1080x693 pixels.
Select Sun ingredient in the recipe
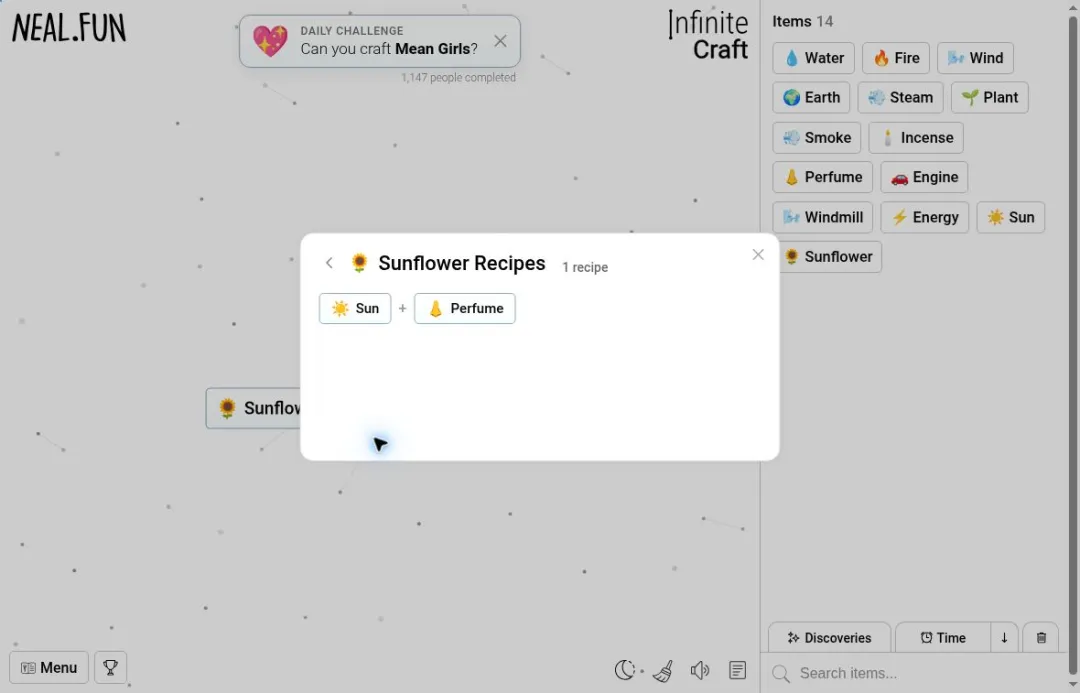(355, 309)
